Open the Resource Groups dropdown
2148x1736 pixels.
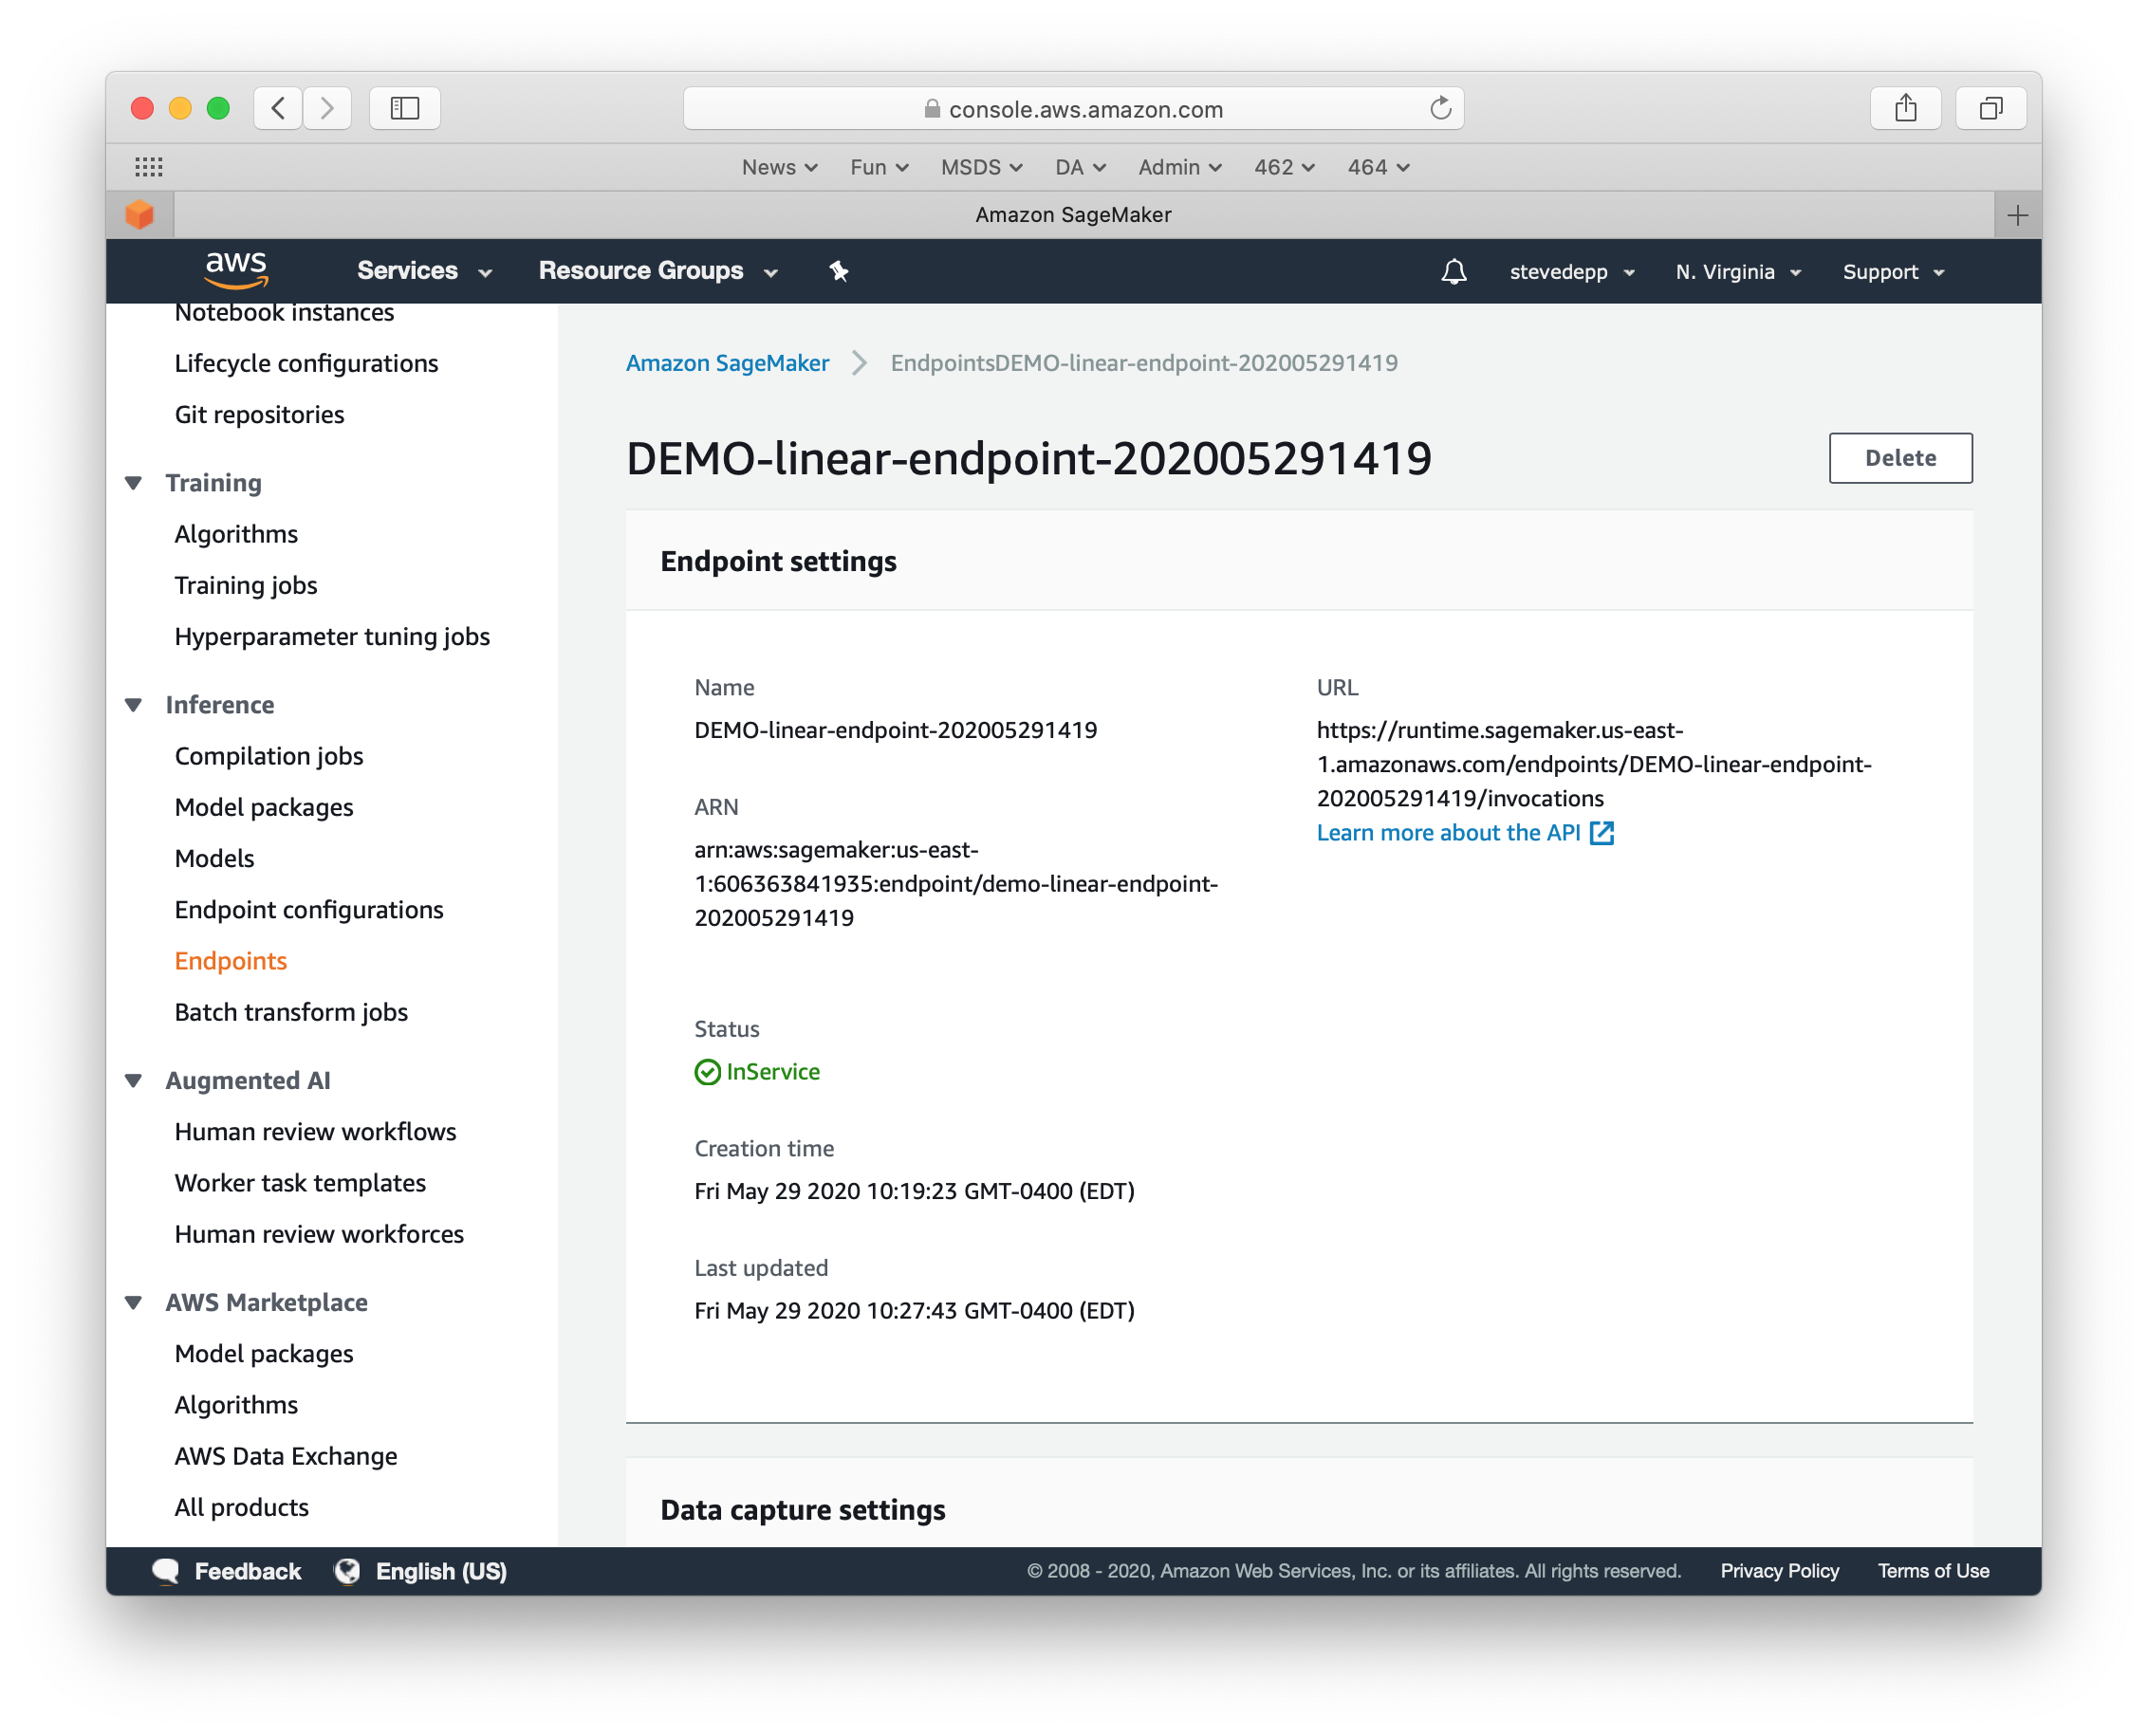658,271
